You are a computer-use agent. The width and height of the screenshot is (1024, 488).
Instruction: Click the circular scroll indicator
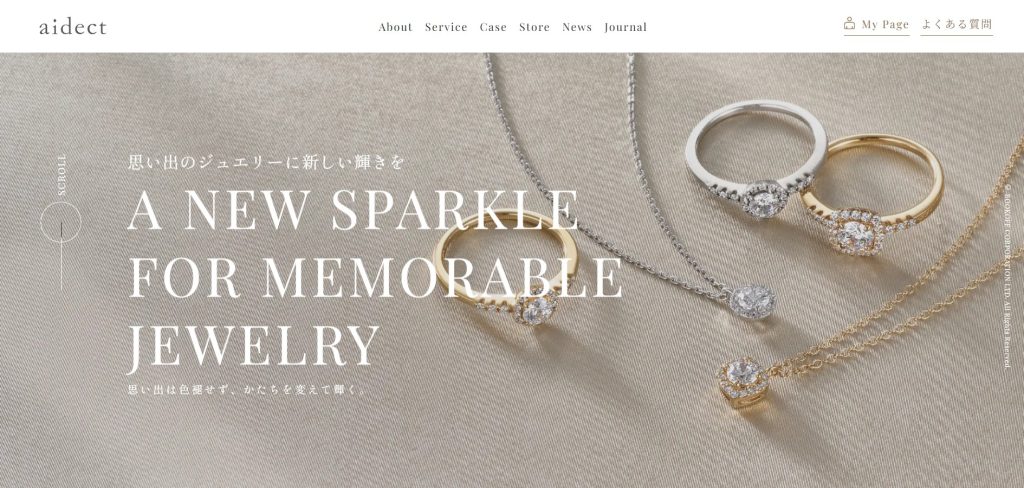click(x=61, y=222)
